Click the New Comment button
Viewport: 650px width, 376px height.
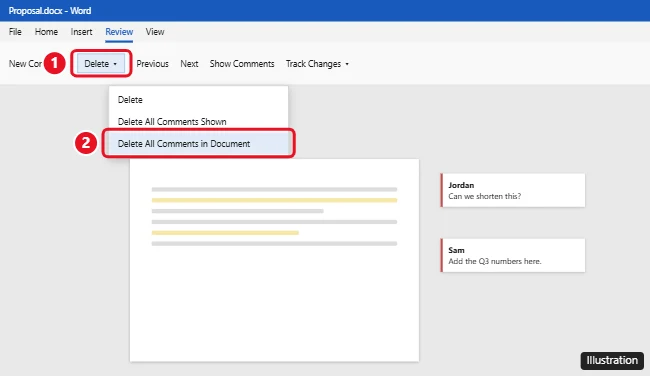25,64
